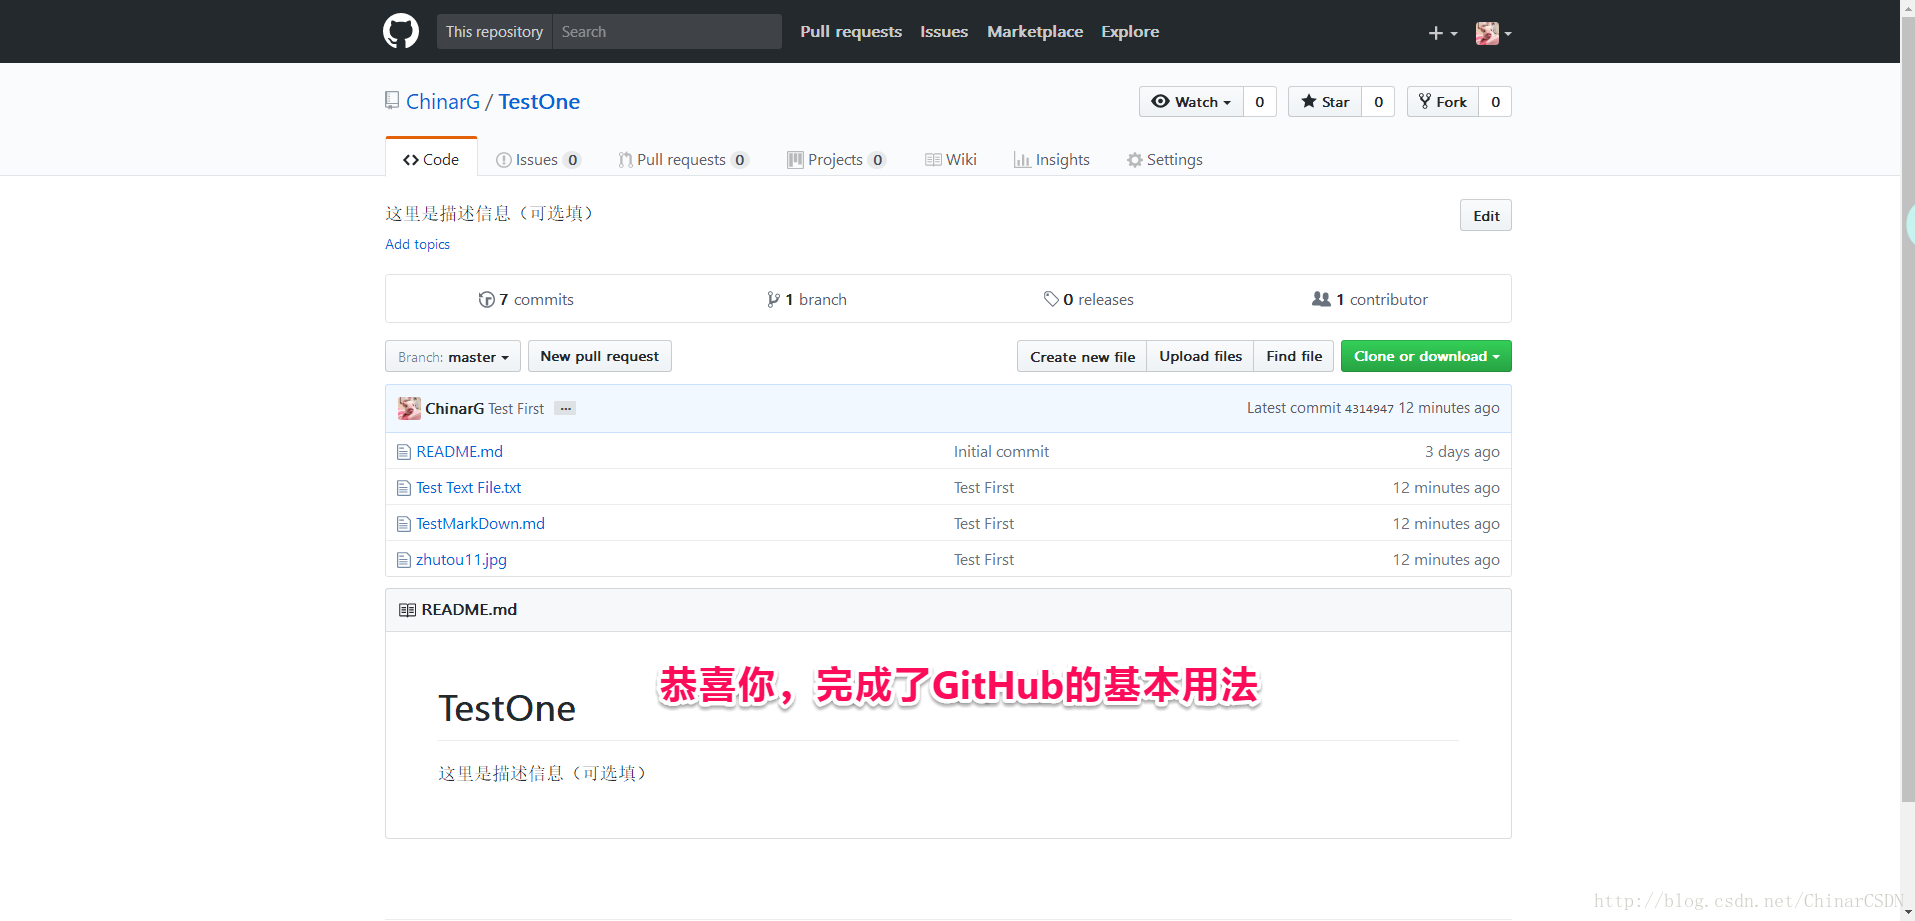
Task: Open Marketplace in the top navigation
Action: (x=1035, y=31)
